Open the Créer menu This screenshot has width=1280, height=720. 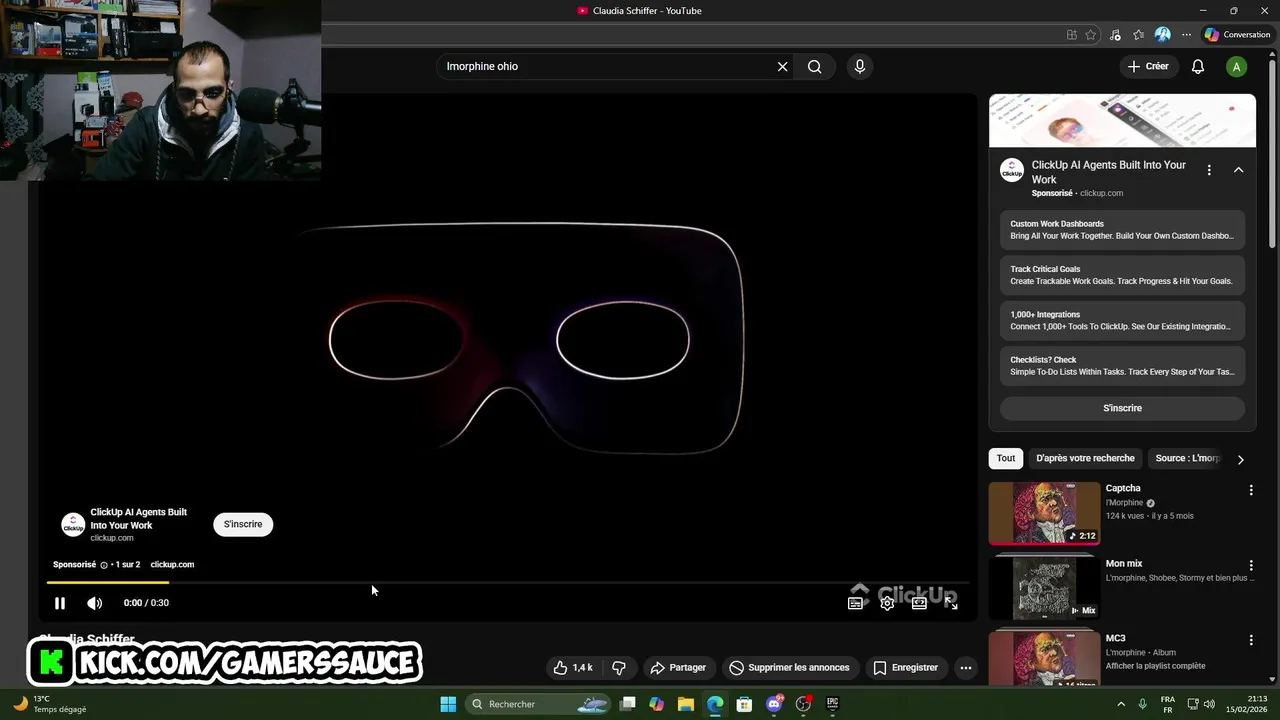click(1148, 66)
